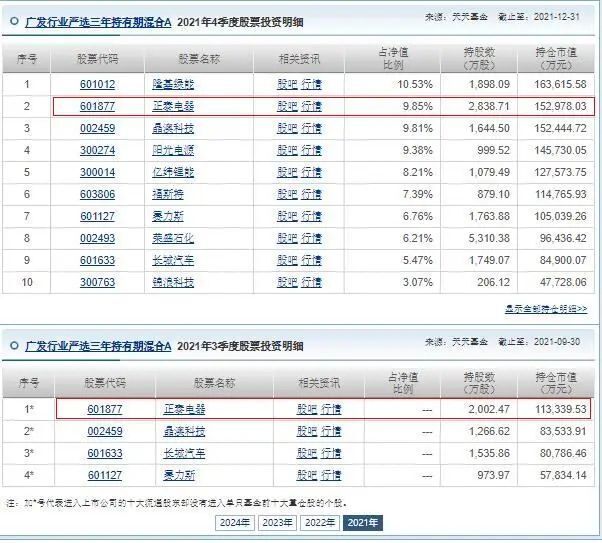602x543 pixels.
Task: Open stock code 601877 in 4季度 table
Action: click(98, 106)
